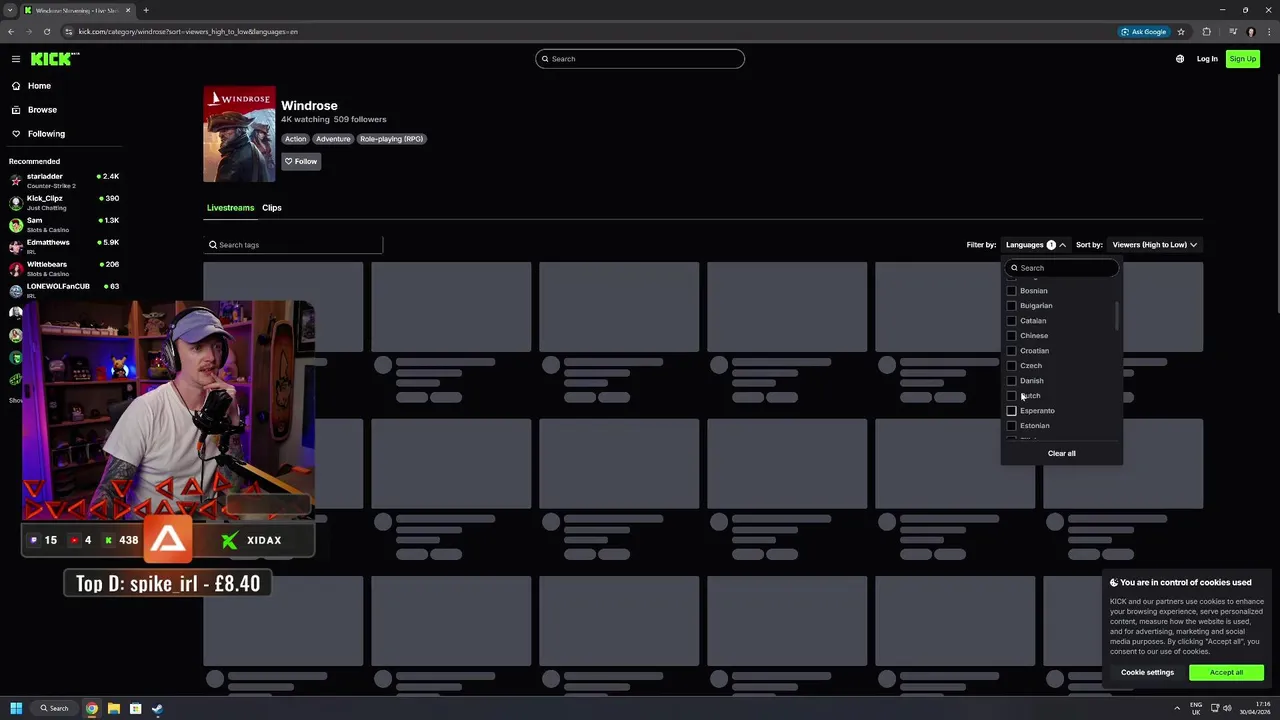Open the tab search dropdown arrow

click(x=10, y=10)
